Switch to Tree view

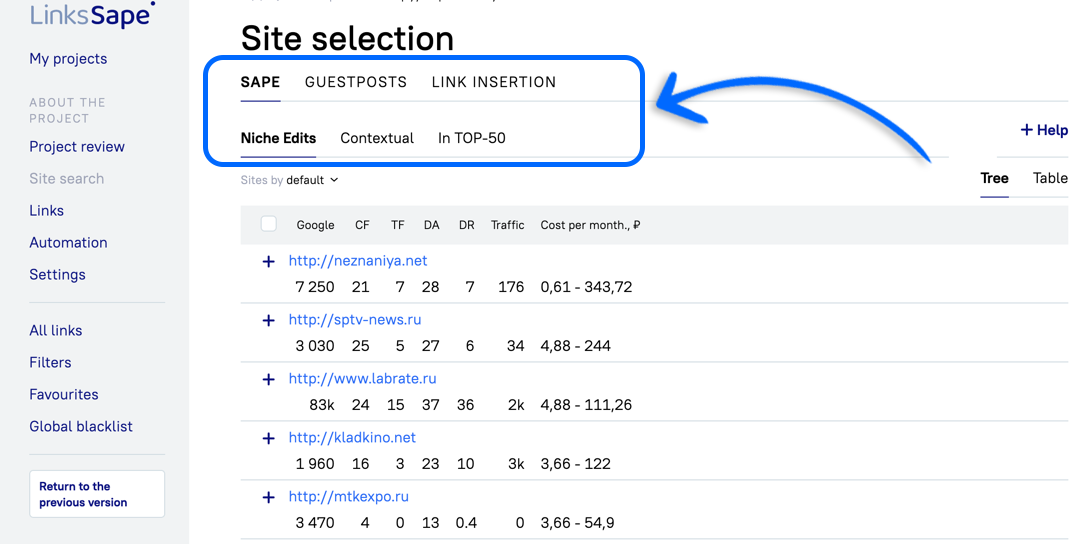[x=994, y=178]
